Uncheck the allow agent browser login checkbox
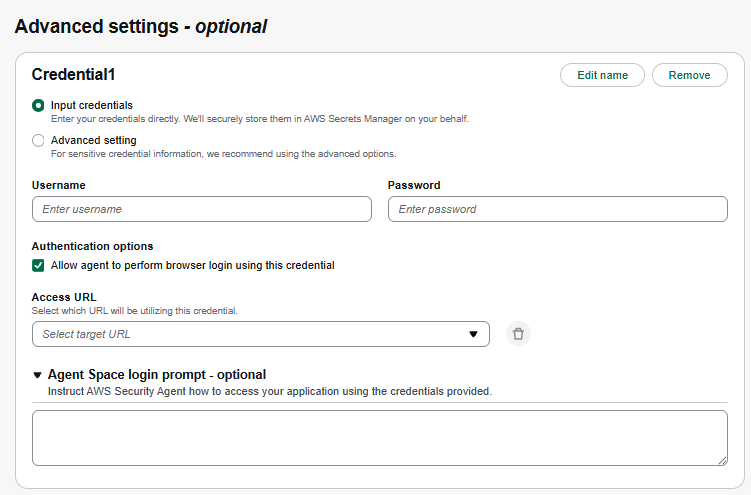 pyautogui.click(x=38, y=266)
